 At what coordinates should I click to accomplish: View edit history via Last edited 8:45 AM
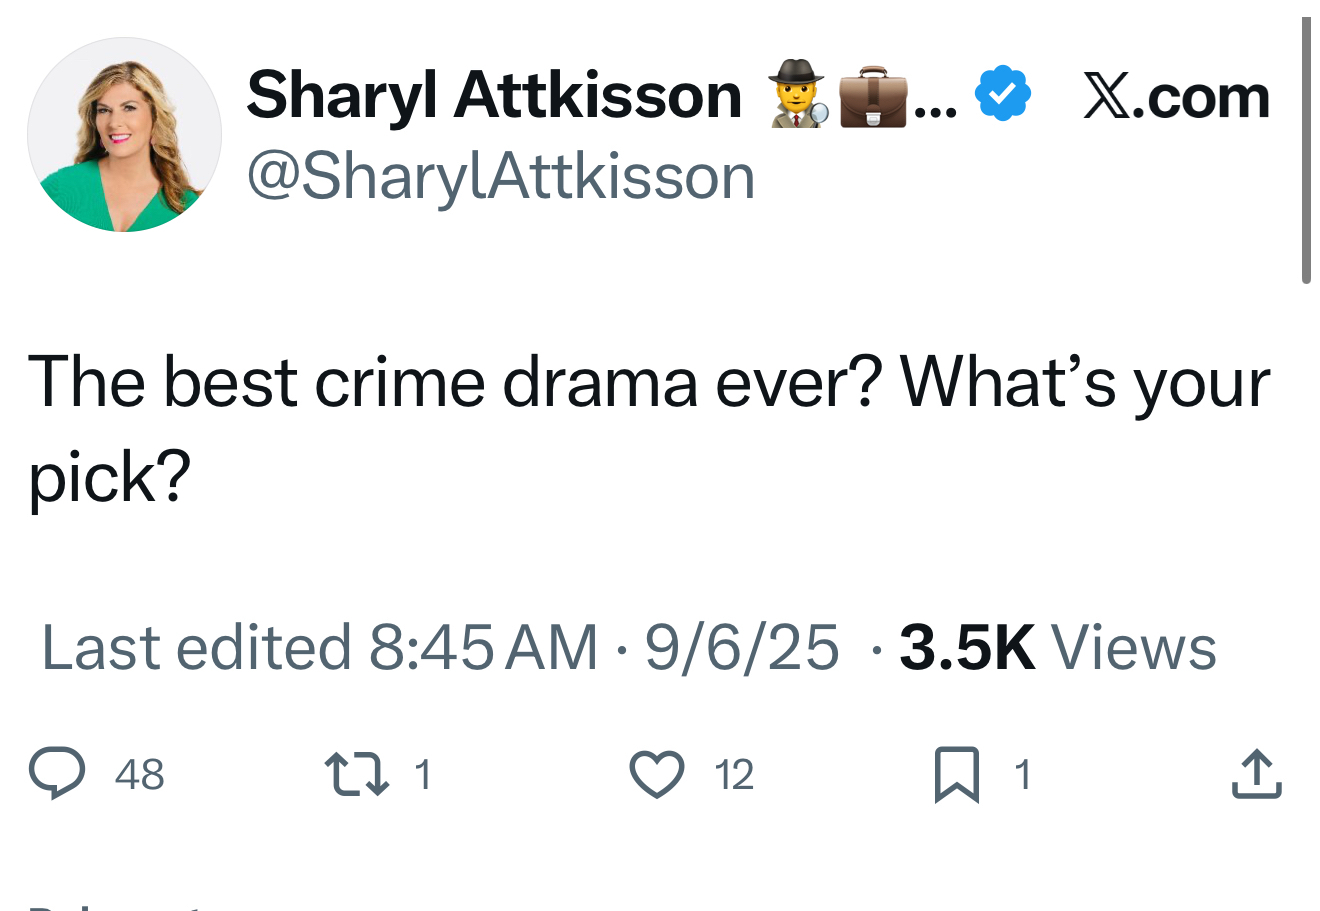318,647
